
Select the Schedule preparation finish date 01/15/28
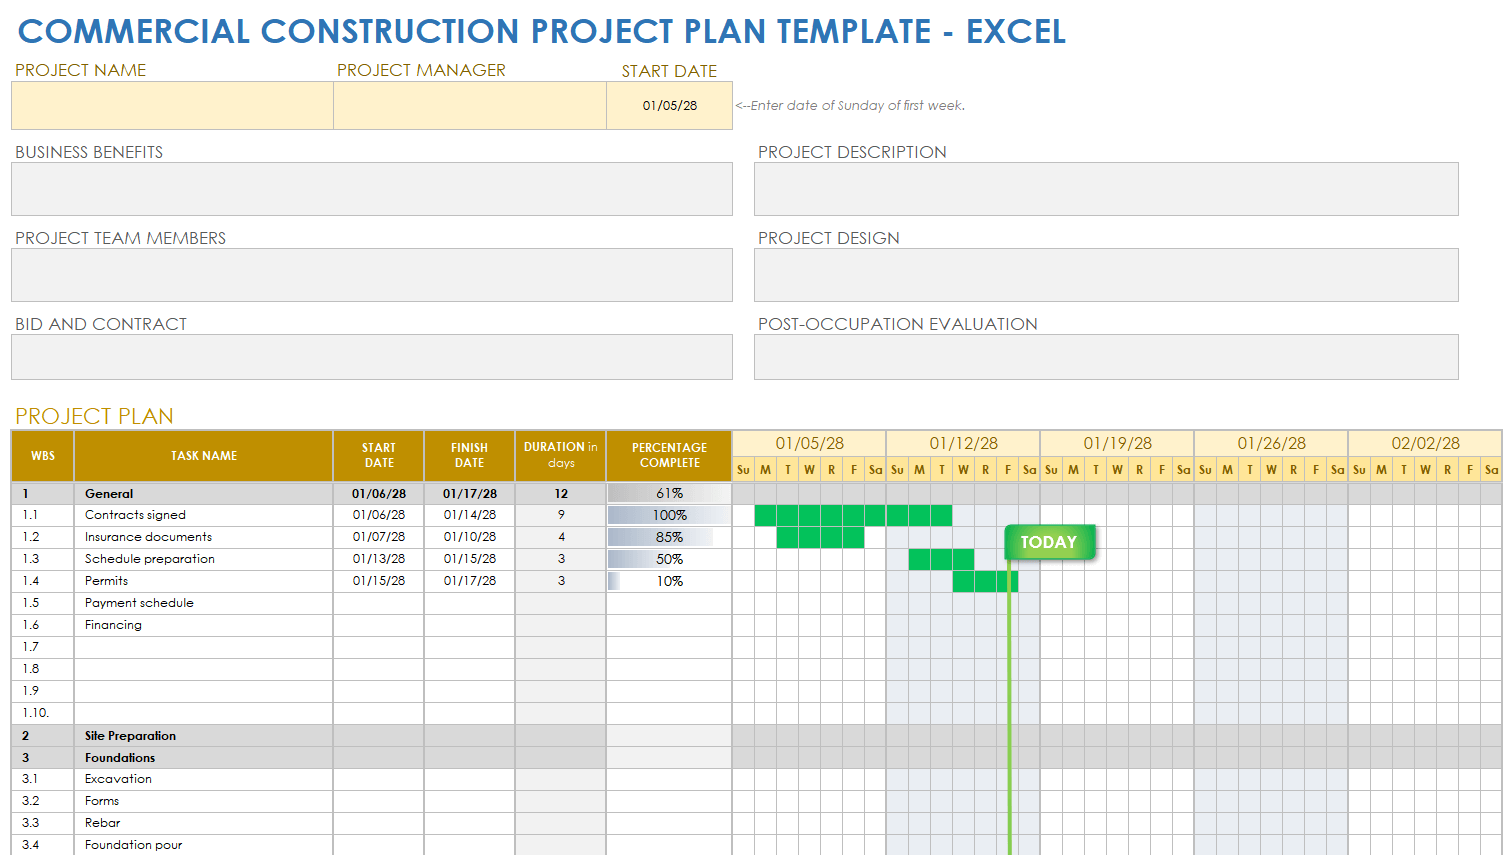pos(469,559)
